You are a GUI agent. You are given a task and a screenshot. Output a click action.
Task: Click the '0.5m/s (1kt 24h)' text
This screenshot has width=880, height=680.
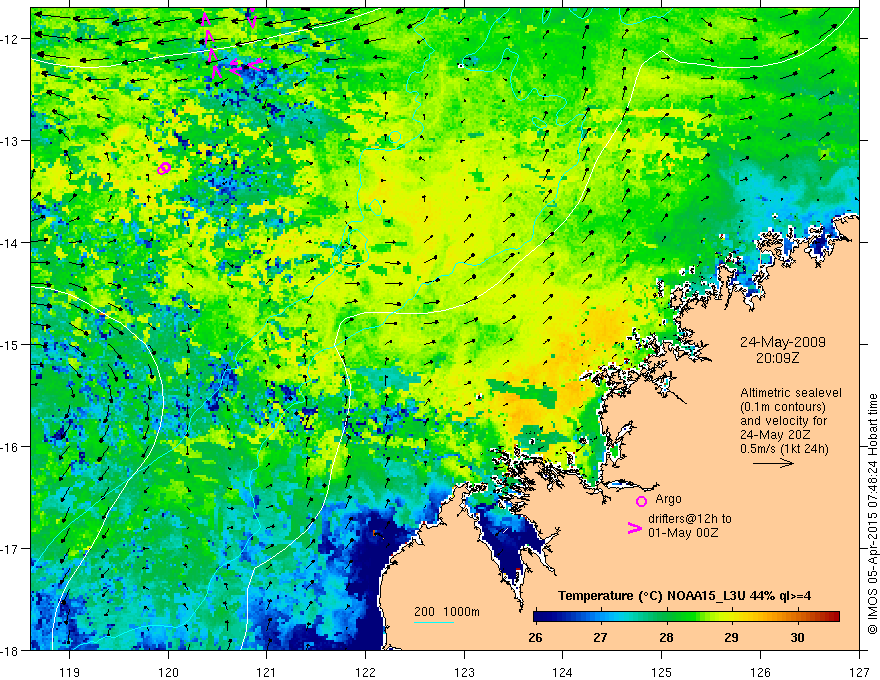pos(784,449)
